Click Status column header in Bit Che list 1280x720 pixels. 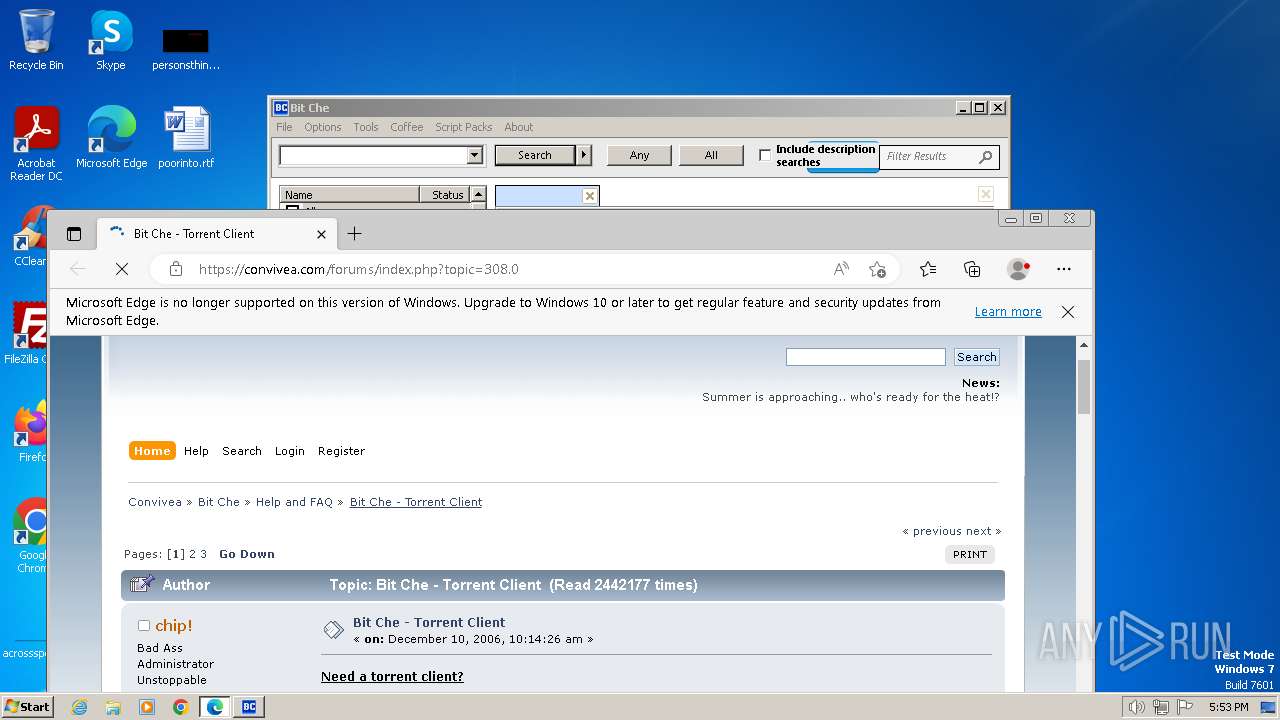point(447,195)
